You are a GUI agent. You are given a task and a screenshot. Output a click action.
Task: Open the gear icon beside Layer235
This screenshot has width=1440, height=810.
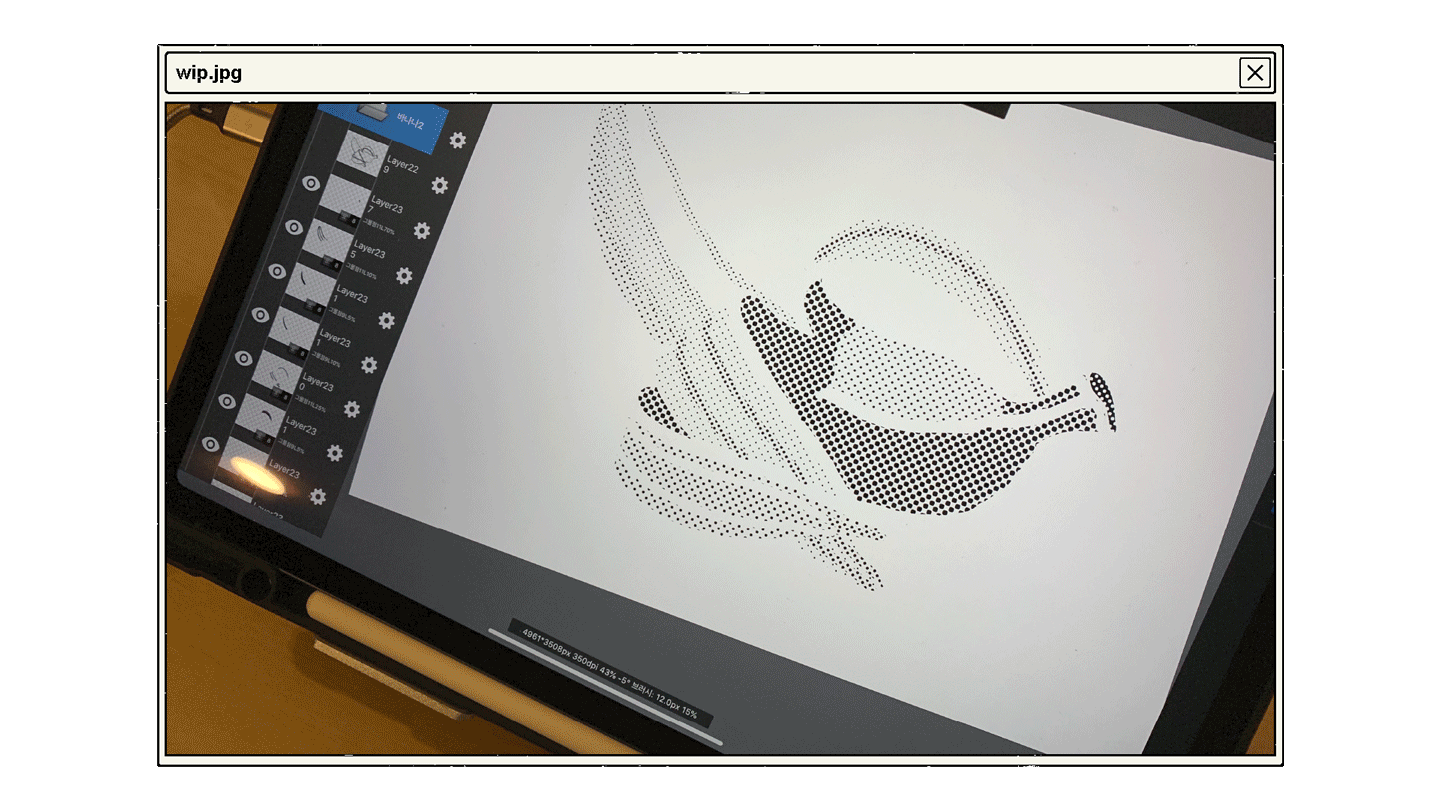[x=404, y=275]
